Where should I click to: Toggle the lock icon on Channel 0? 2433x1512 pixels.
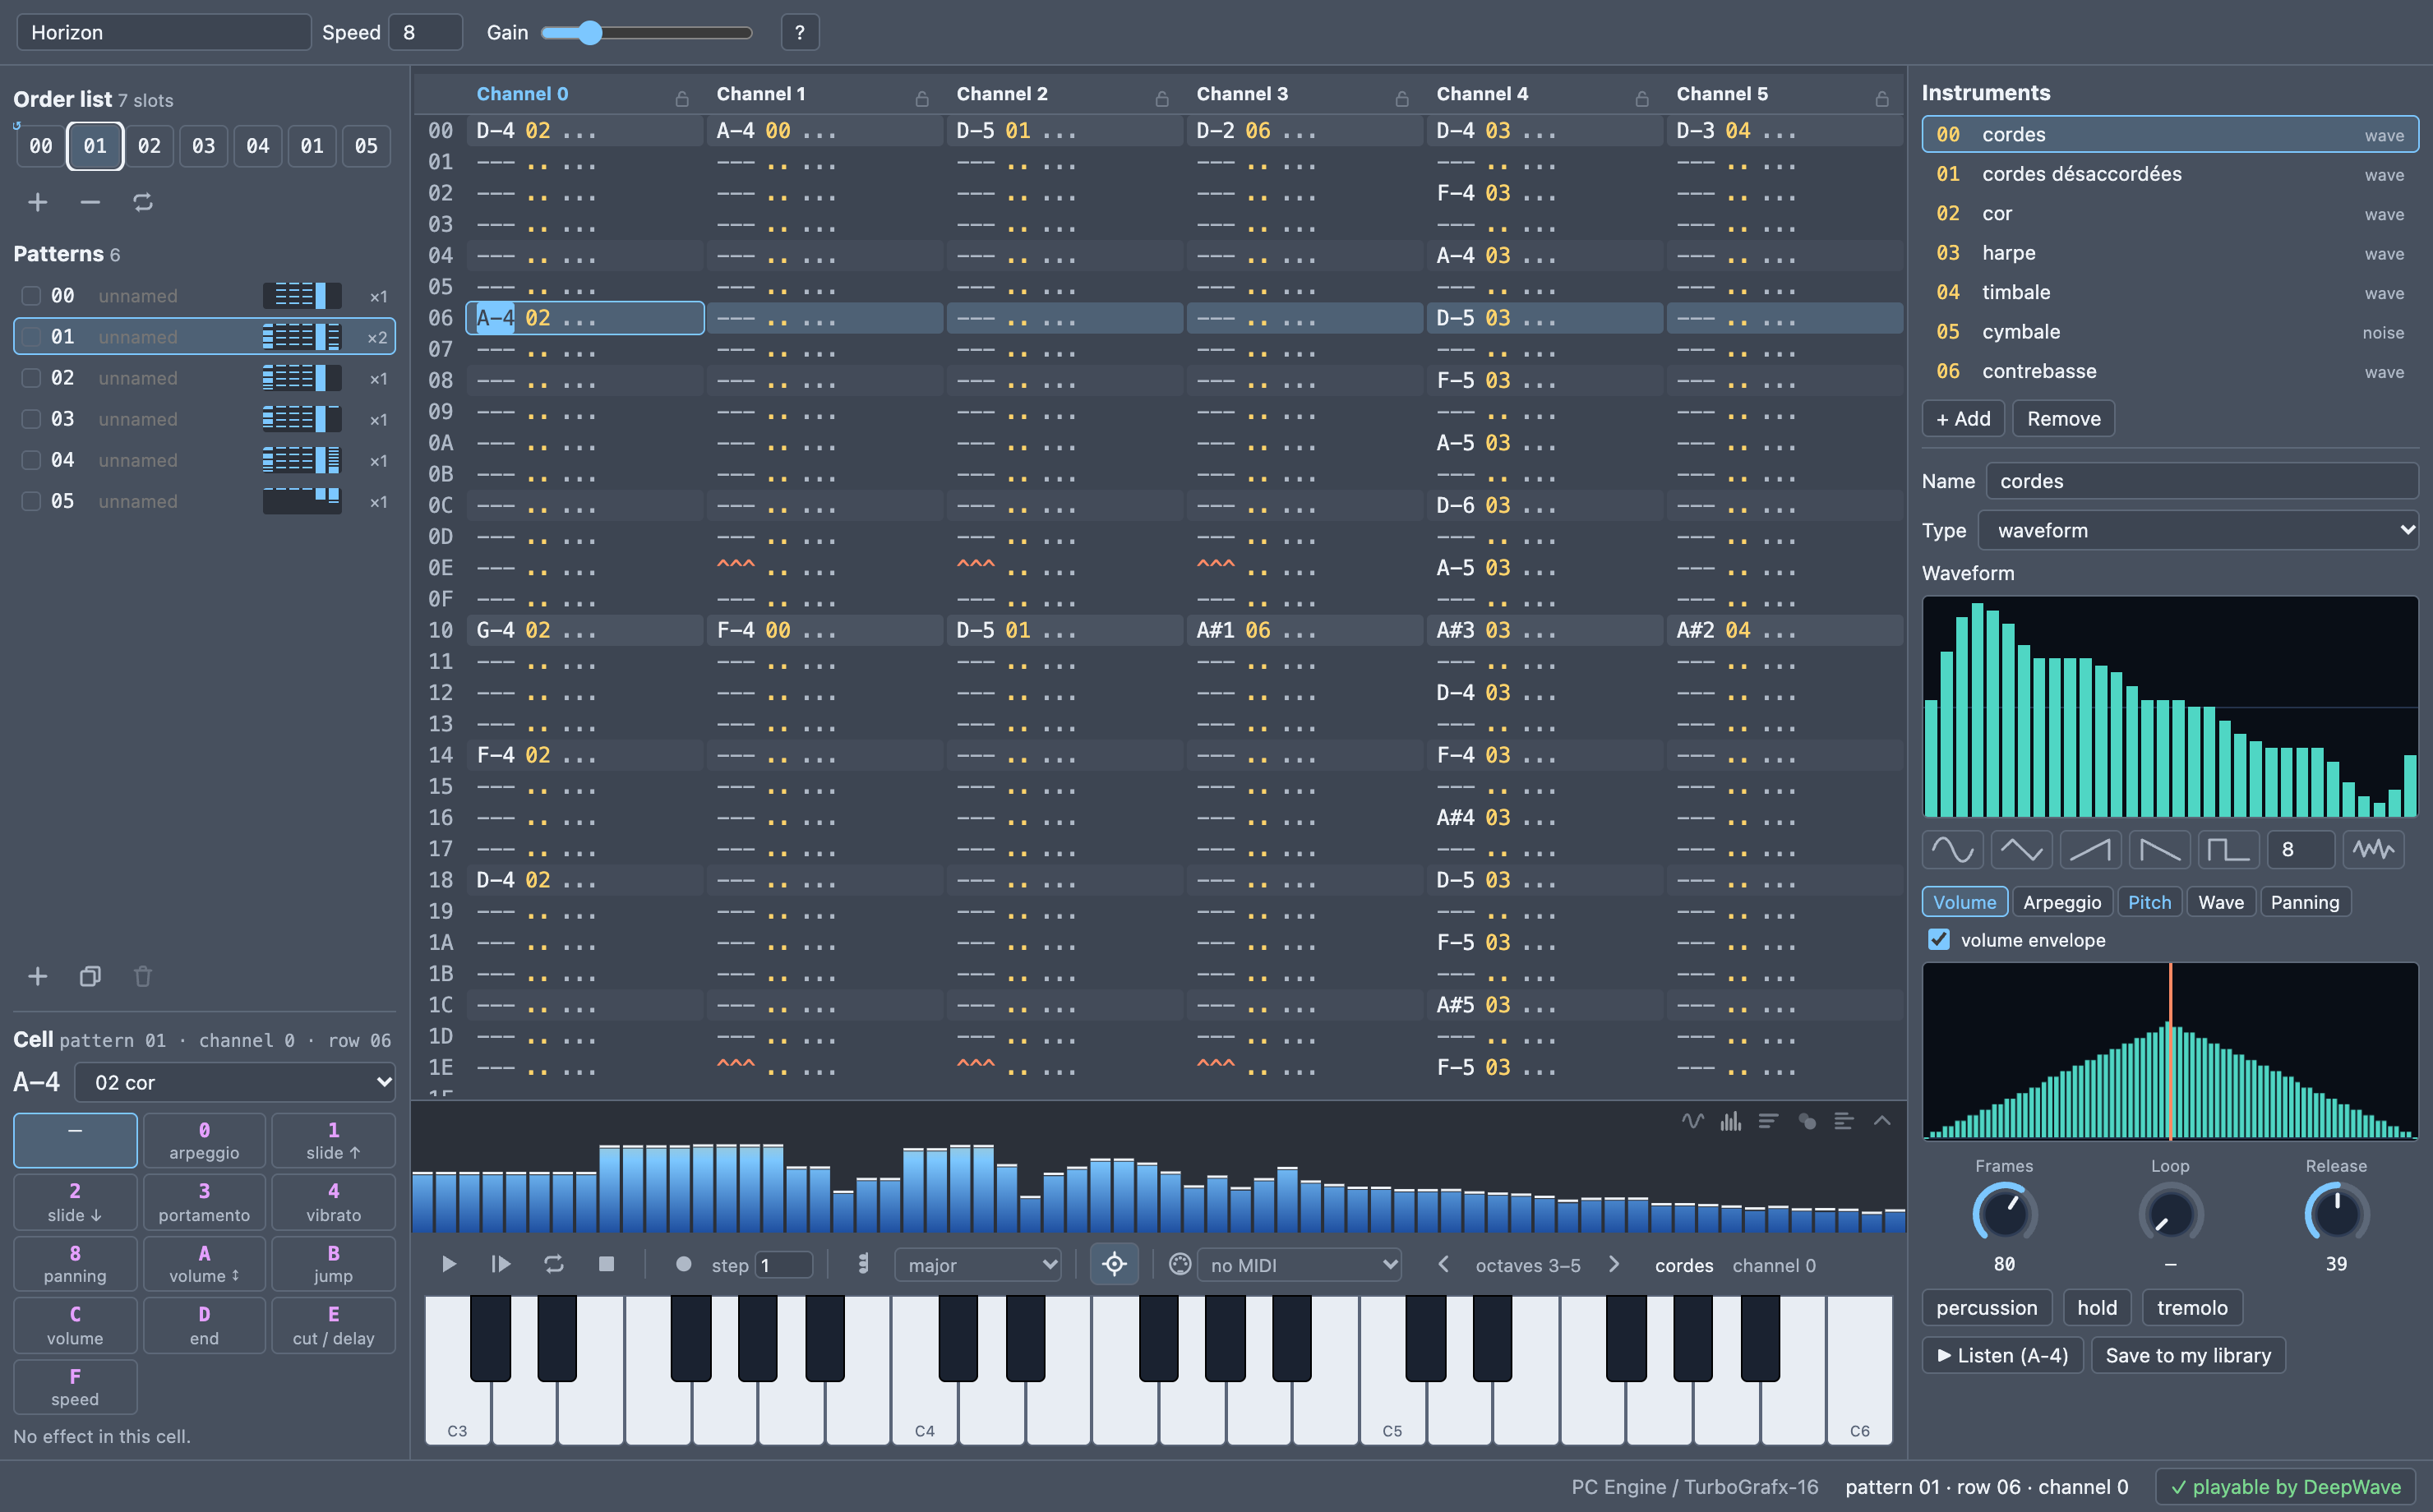pos(682,98)
